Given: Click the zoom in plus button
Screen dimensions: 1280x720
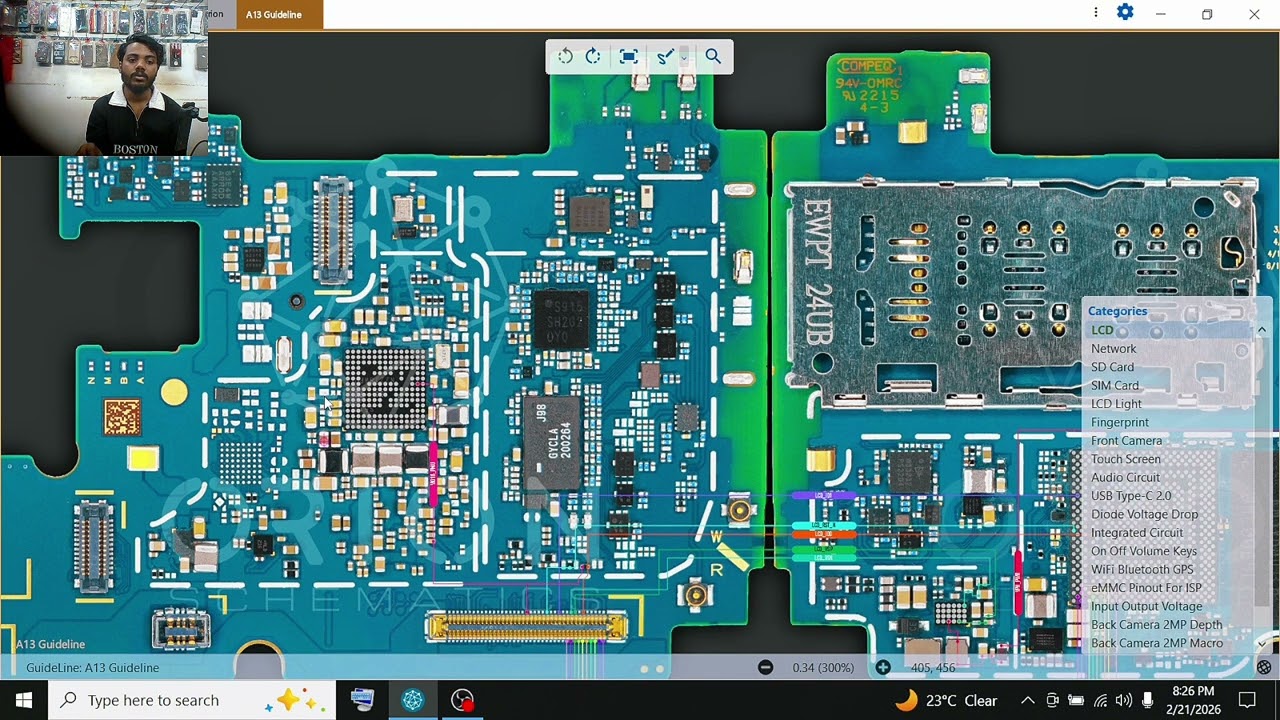Looking at the screenshot, I should (x=883, y=667).
